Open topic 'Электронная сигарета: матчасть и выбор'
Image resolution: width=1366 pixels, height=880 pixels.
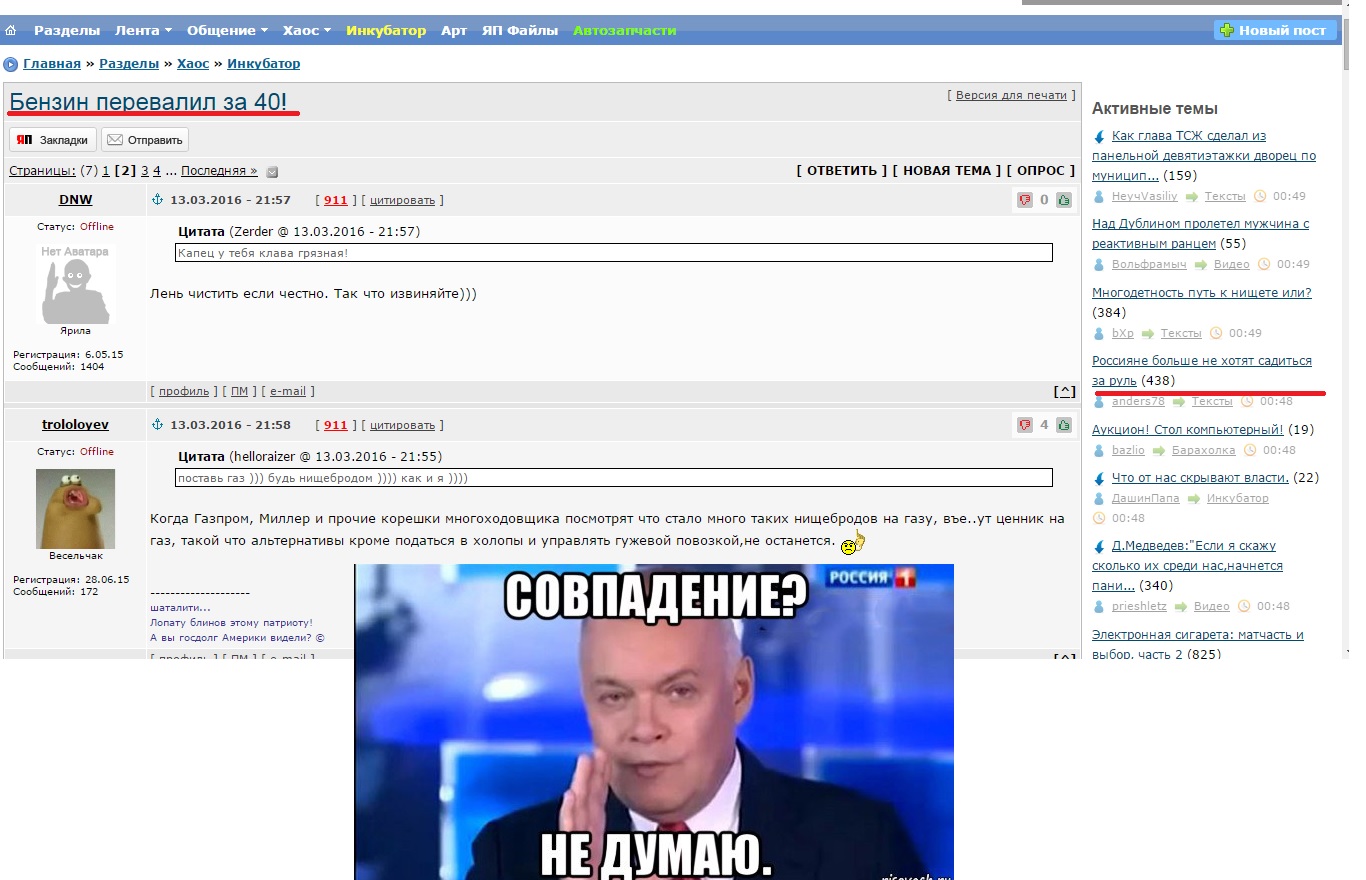tap(1198, 644)
